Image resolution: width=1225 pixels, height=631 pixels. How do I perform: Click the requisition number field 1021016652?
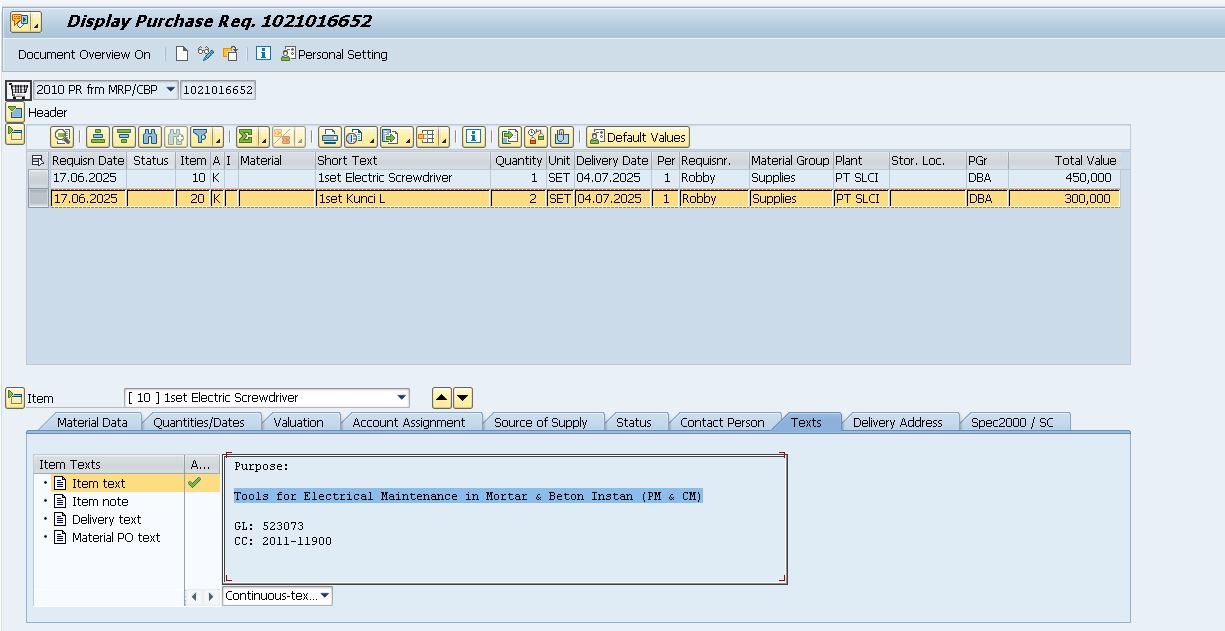[218, 90]
